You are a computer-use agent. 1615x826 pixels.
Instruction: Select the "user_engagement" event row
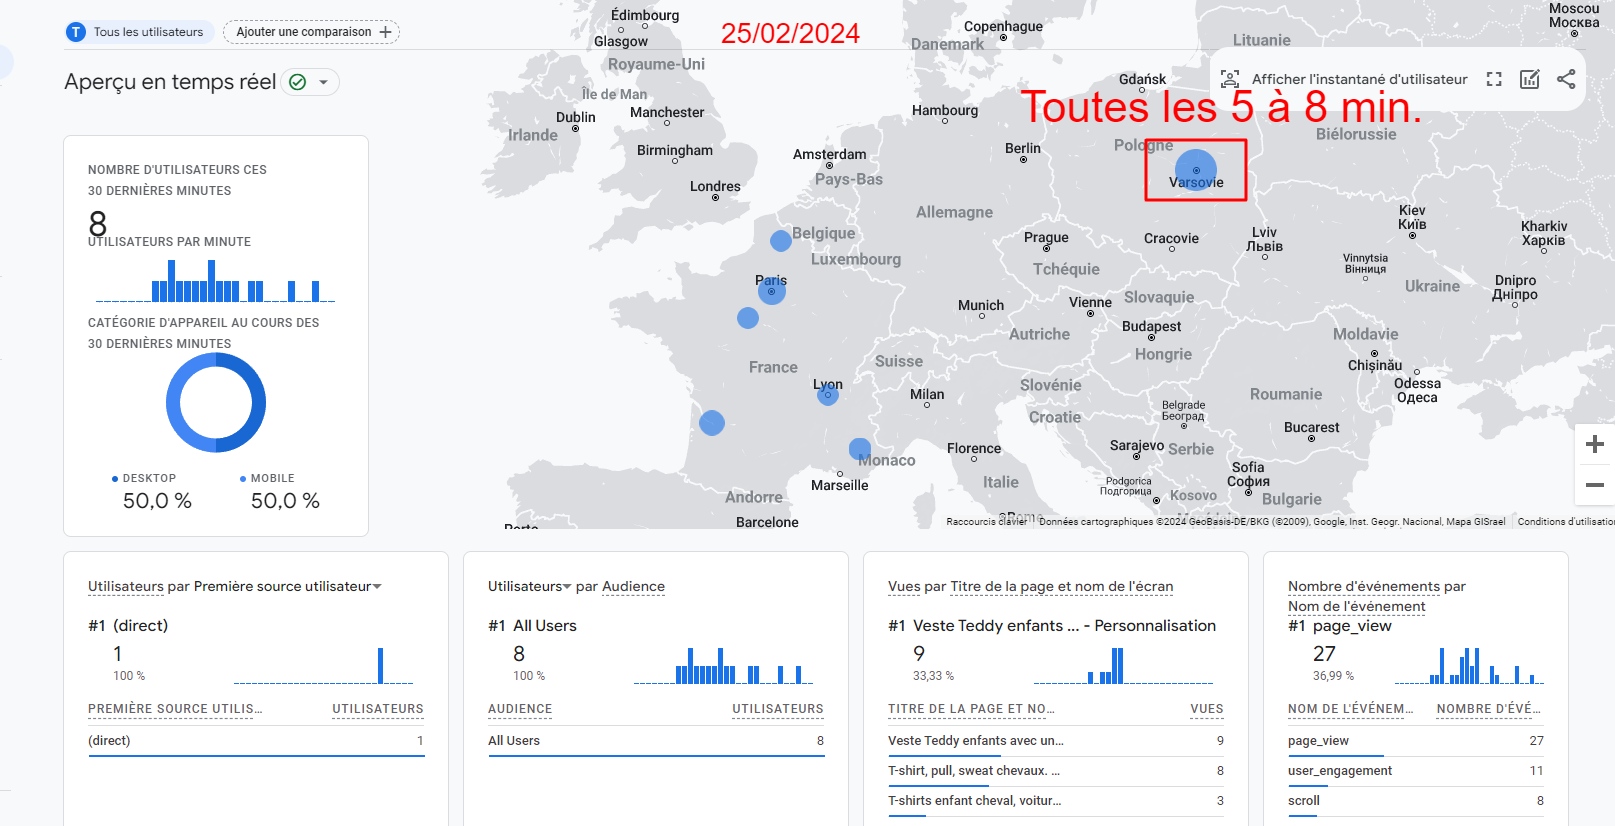pos(1416,771)
